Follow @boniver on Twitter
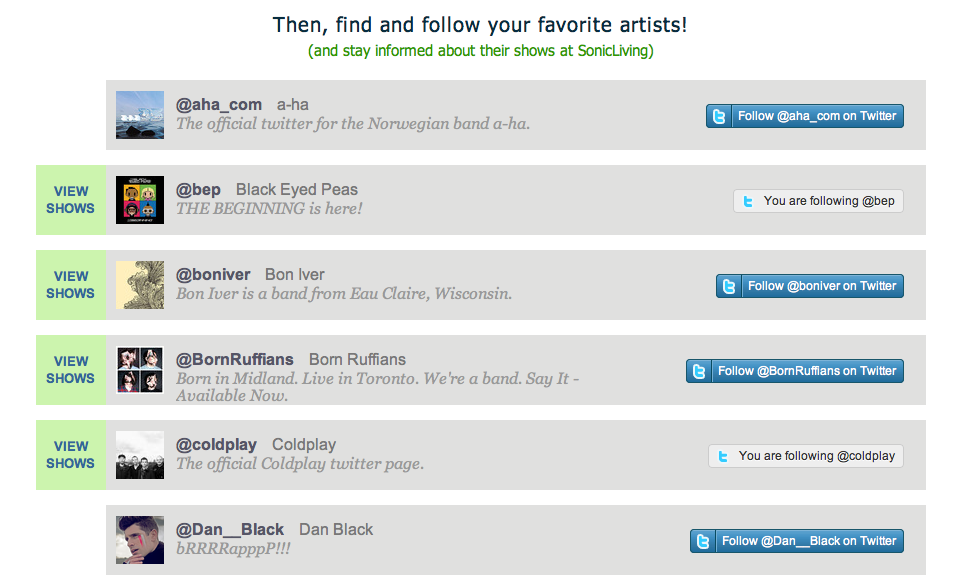This screenshot has width=974, height=587. 810,286
